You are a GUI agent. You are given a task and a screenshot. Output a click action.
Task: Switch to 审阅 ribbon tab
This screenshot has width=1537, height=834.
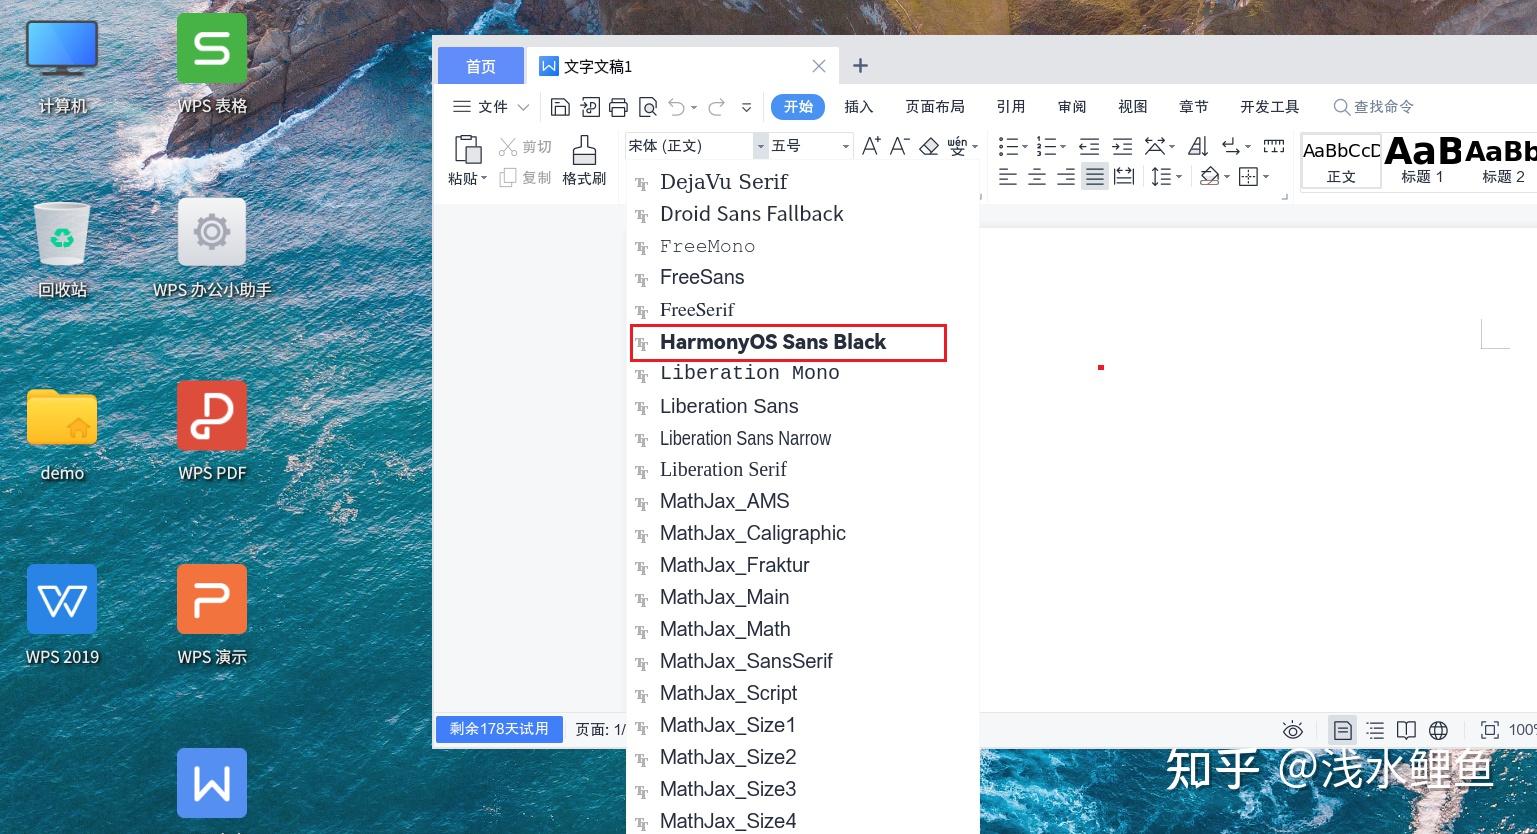tap(1072, 107)
